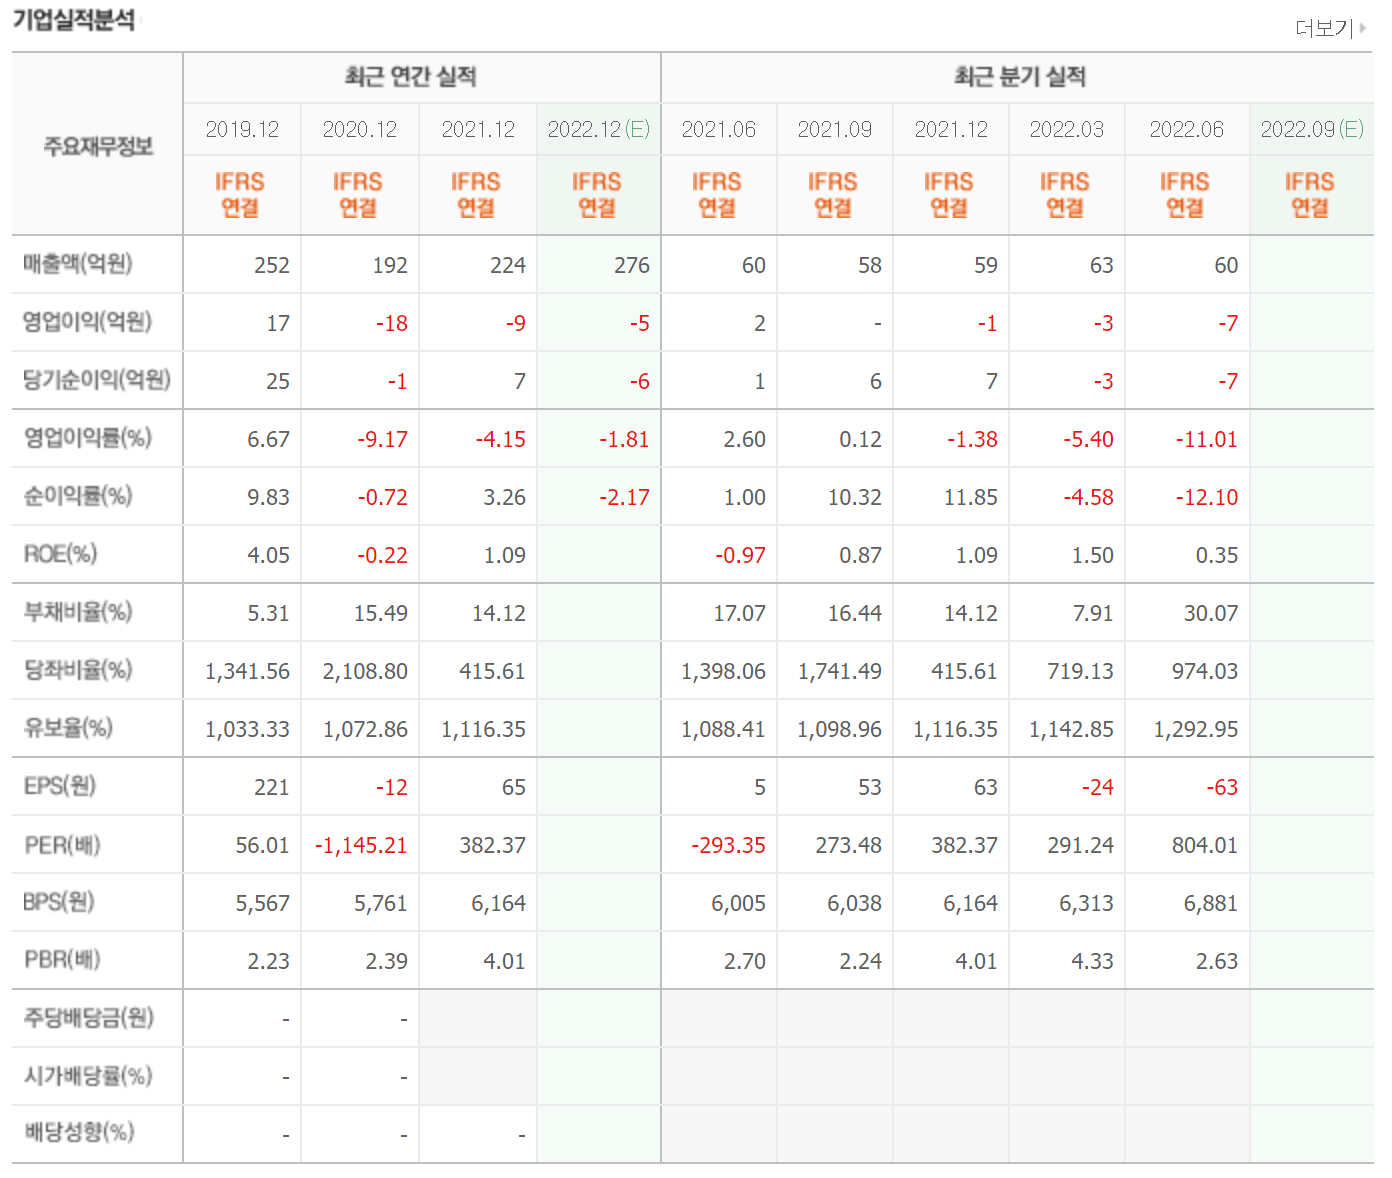Click the 2022.09(E) quarterly column header
This screenshot has width=1392, height=1178.
pyautogui.click(x=1312, y=129)
